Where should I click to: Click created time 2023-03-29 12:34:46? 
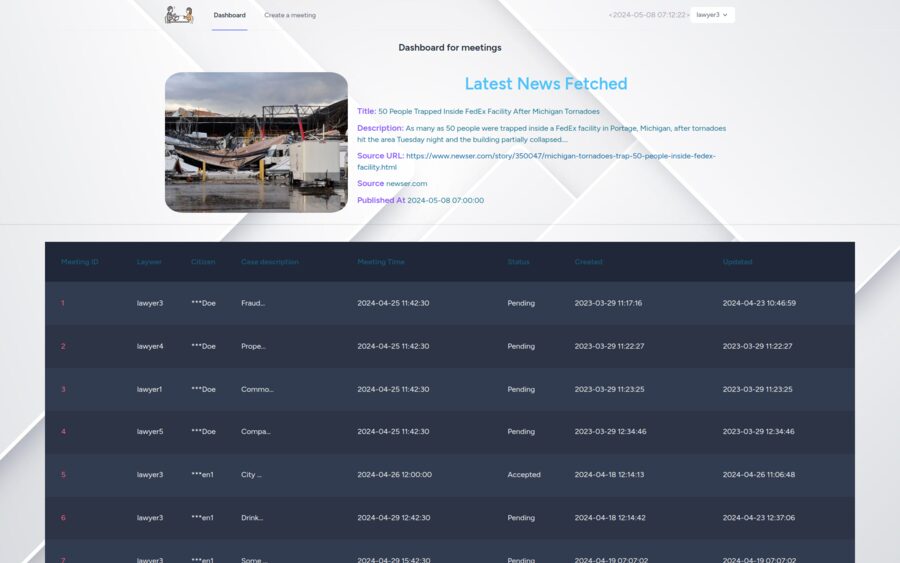pos(610,432)
